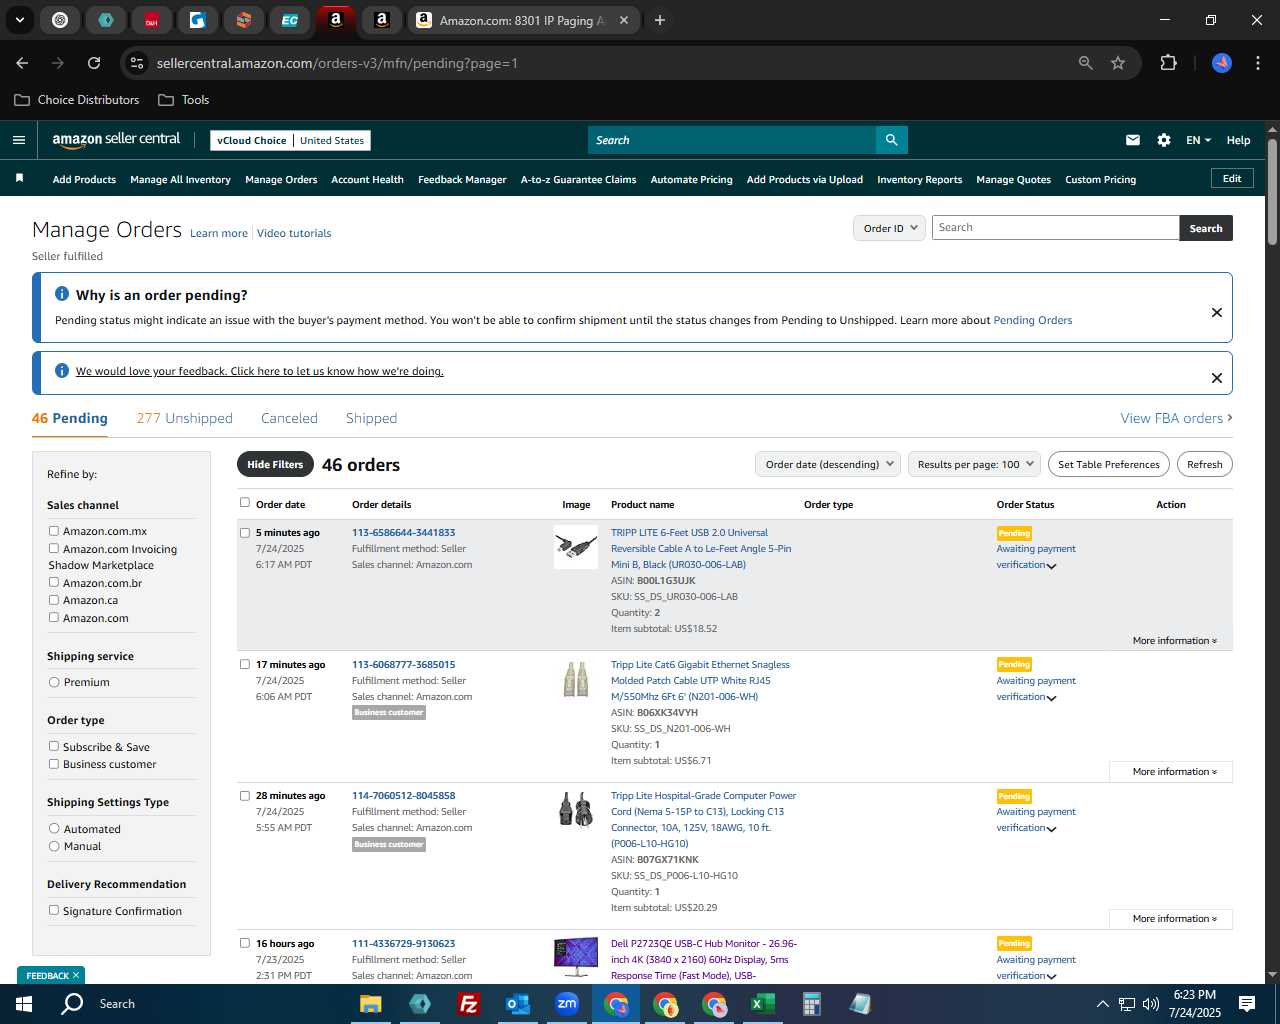Click the Refresh orders button
Screen dimensions: 1280x1024
1204,464
